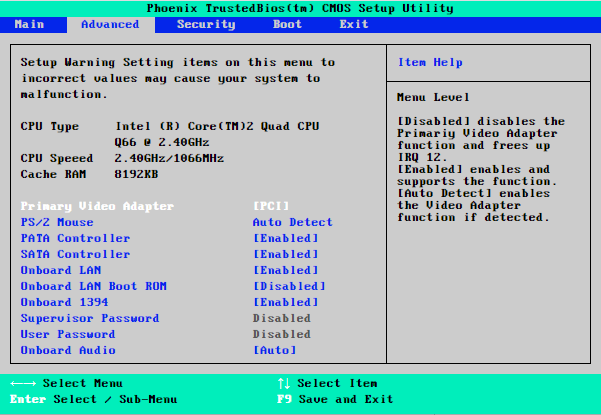Open the Security tab

[x=206, y=25]
